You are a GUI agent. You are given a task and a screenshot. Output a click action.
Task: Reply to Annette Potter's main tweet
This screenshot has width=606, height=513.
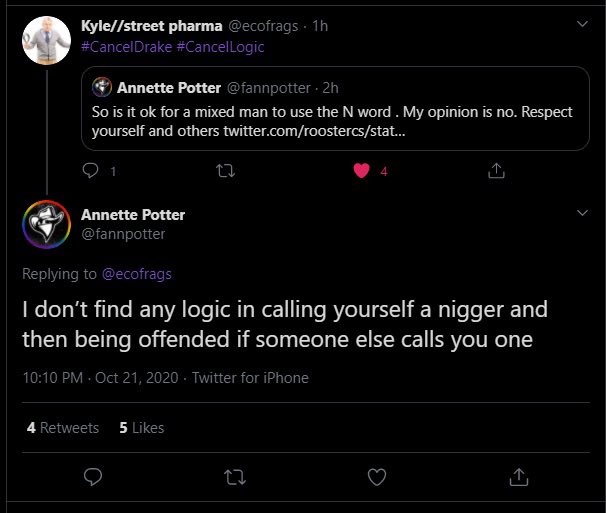[93, 477]
